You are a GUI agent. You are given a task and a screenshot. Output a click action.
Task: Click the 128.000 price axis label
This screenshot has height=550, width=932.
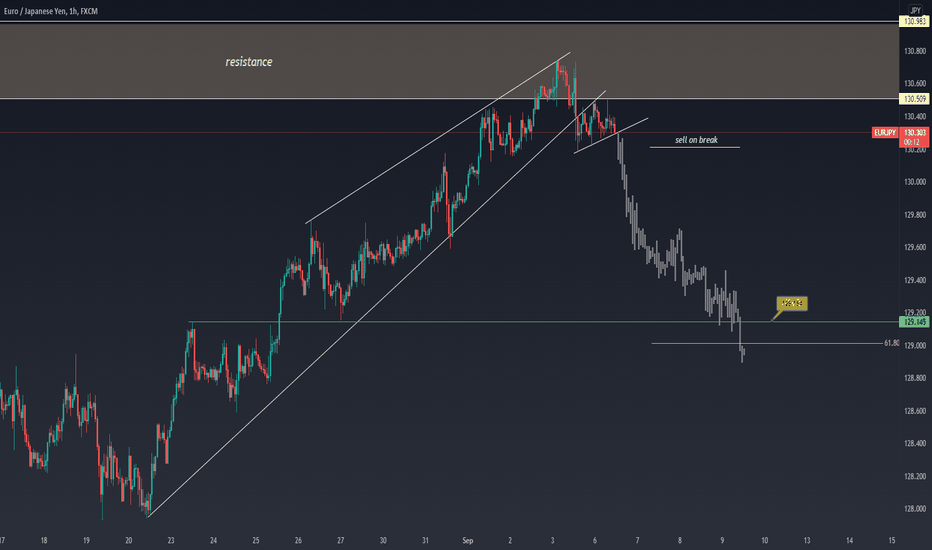click(915, 509)
